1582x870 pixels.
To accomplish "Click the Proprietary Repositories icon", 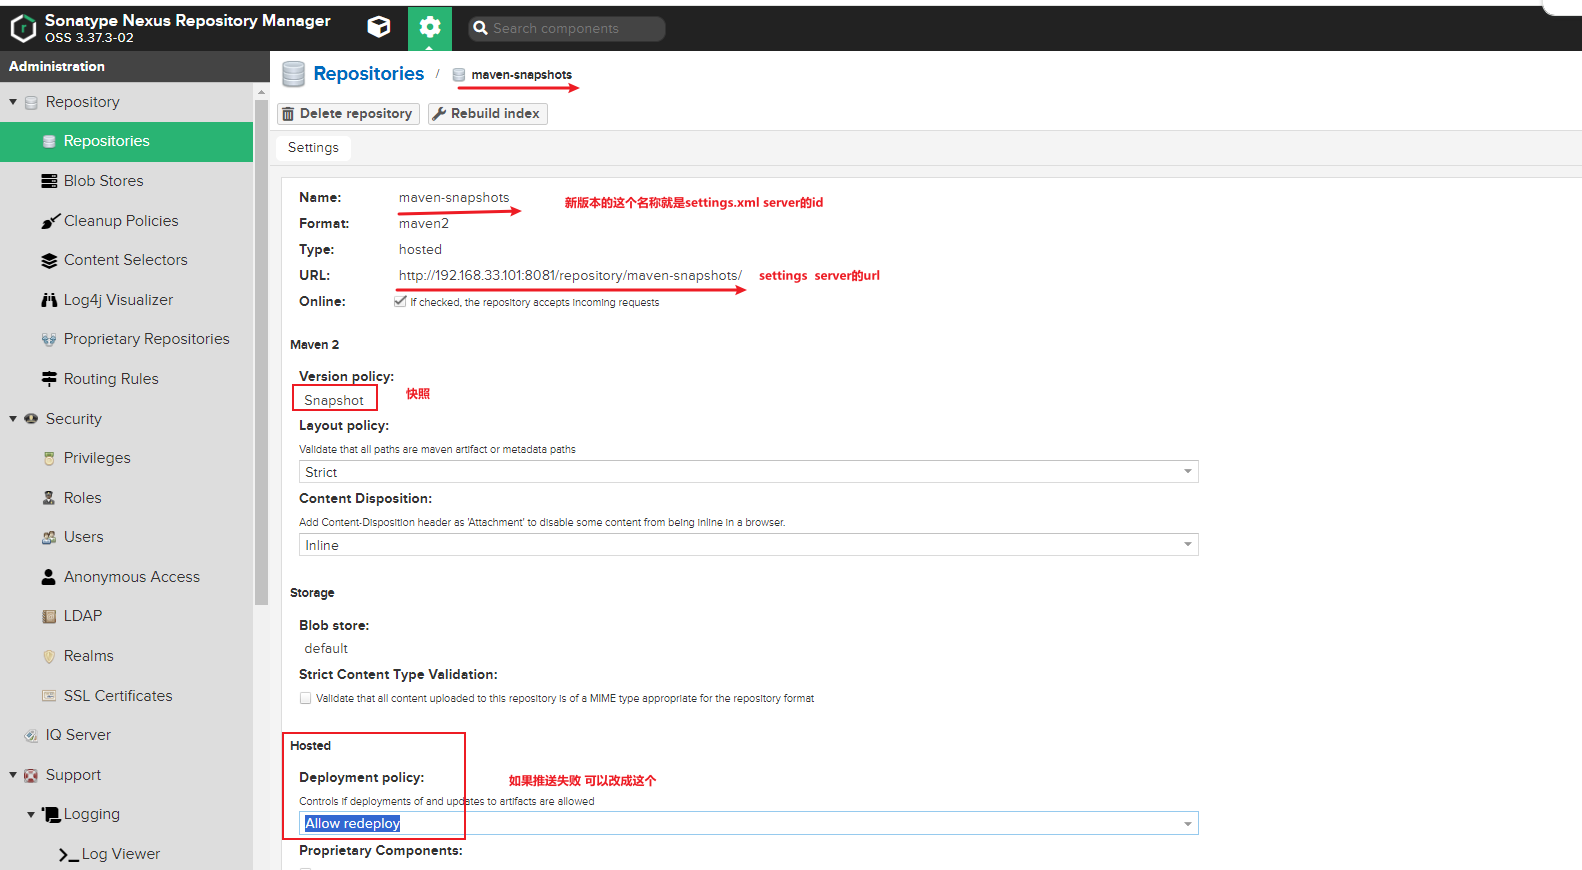I will (x=49, y=340).
